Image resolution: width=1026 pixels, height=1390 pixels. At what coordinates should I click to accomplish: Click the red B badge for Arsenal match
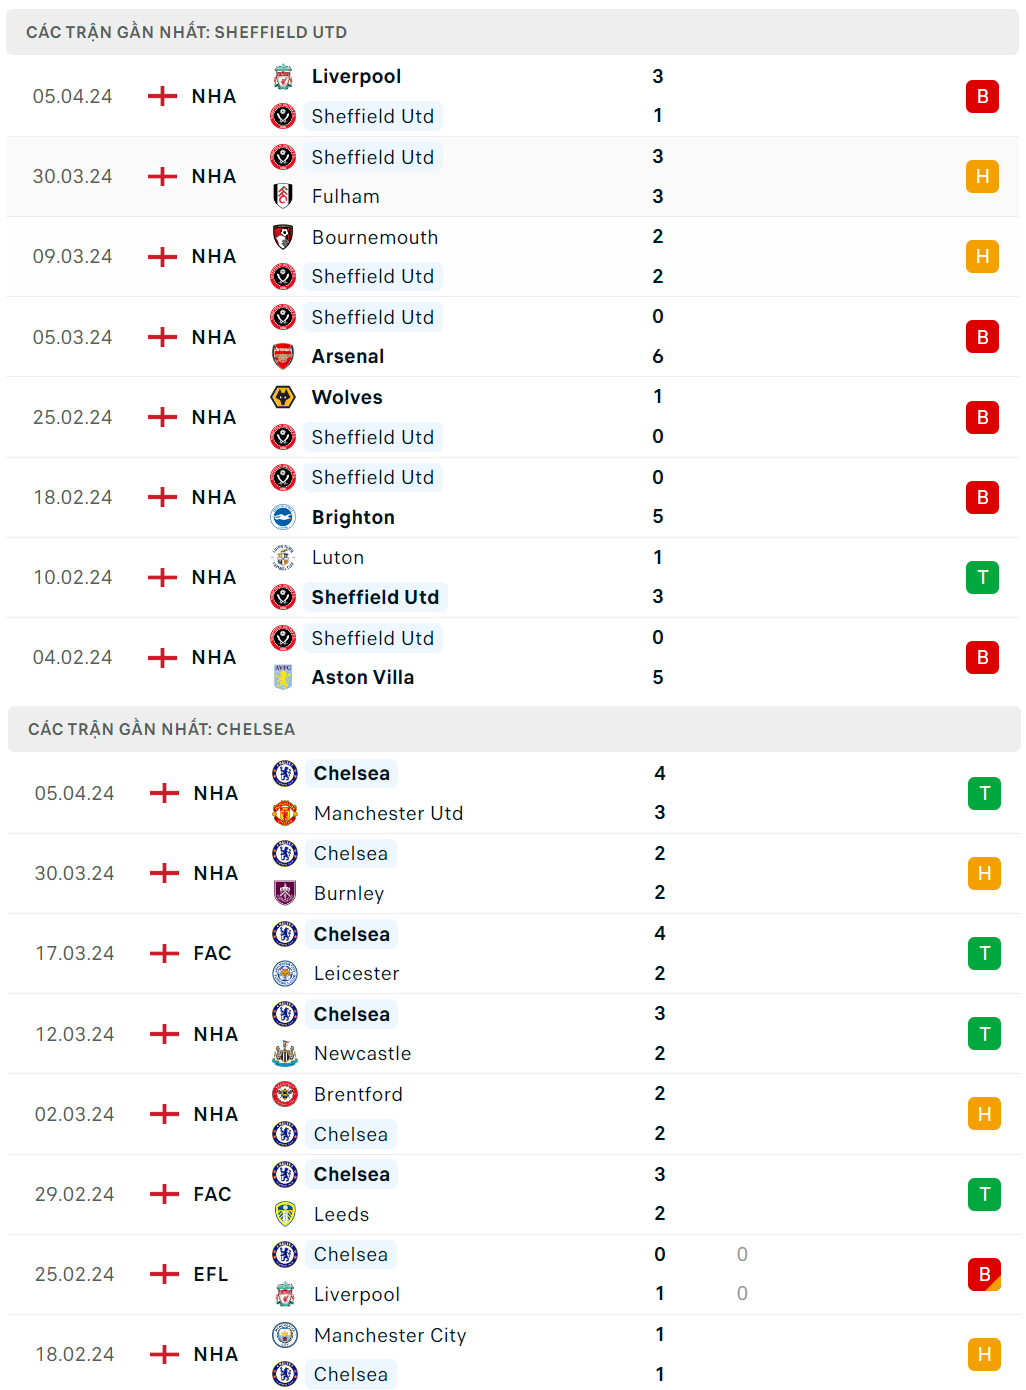point(982,337)
